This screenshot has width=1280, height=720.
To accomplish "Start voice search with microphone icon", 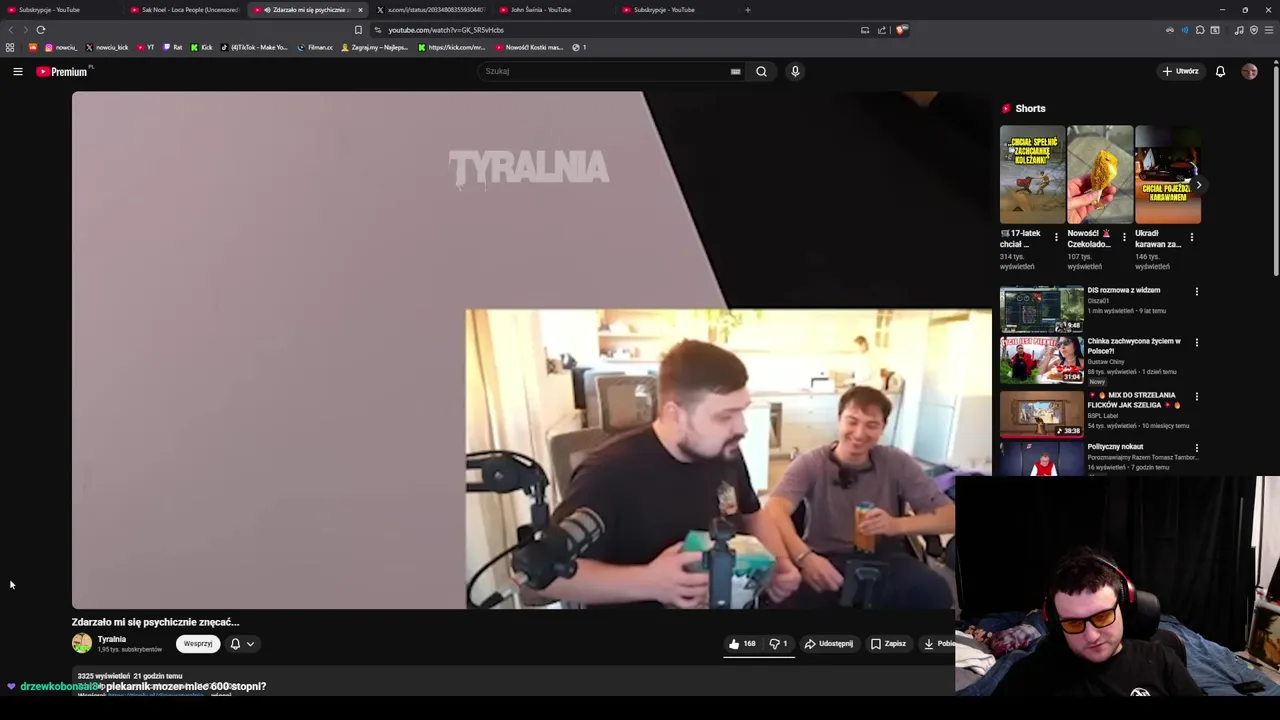I will tap(795, 71).
